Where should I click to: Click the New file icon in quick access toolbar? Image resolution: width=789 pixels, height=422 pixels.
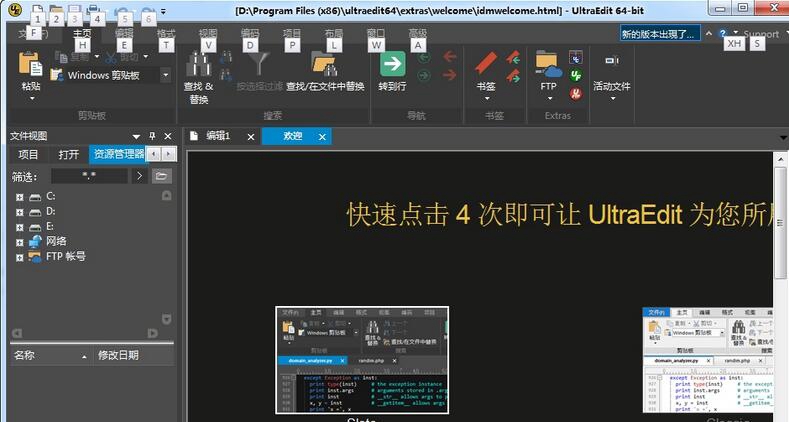pos(38,10)
